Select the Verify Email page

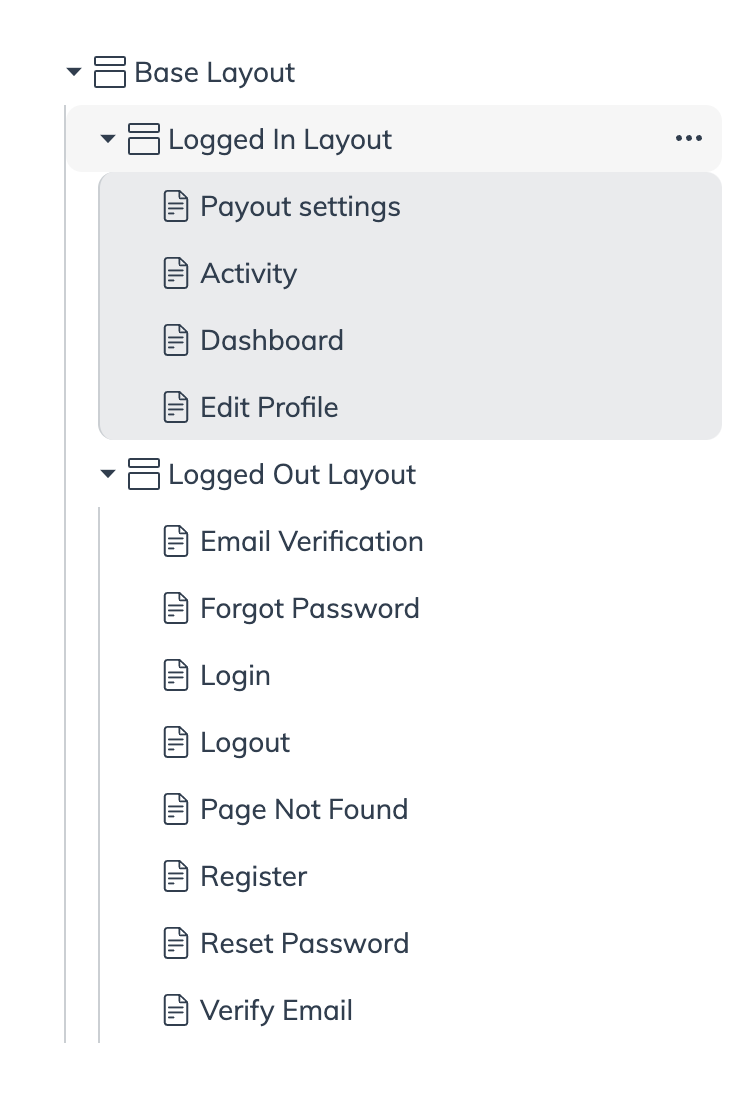pos(276,1010)
